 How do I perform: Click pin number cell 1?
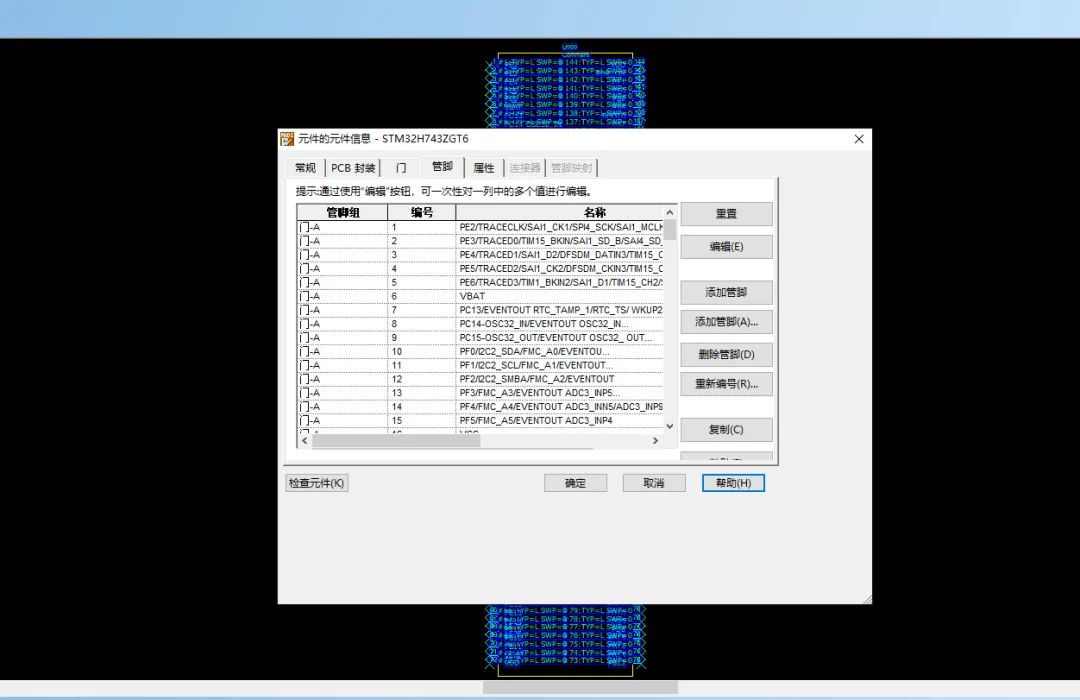click(422, 227)
